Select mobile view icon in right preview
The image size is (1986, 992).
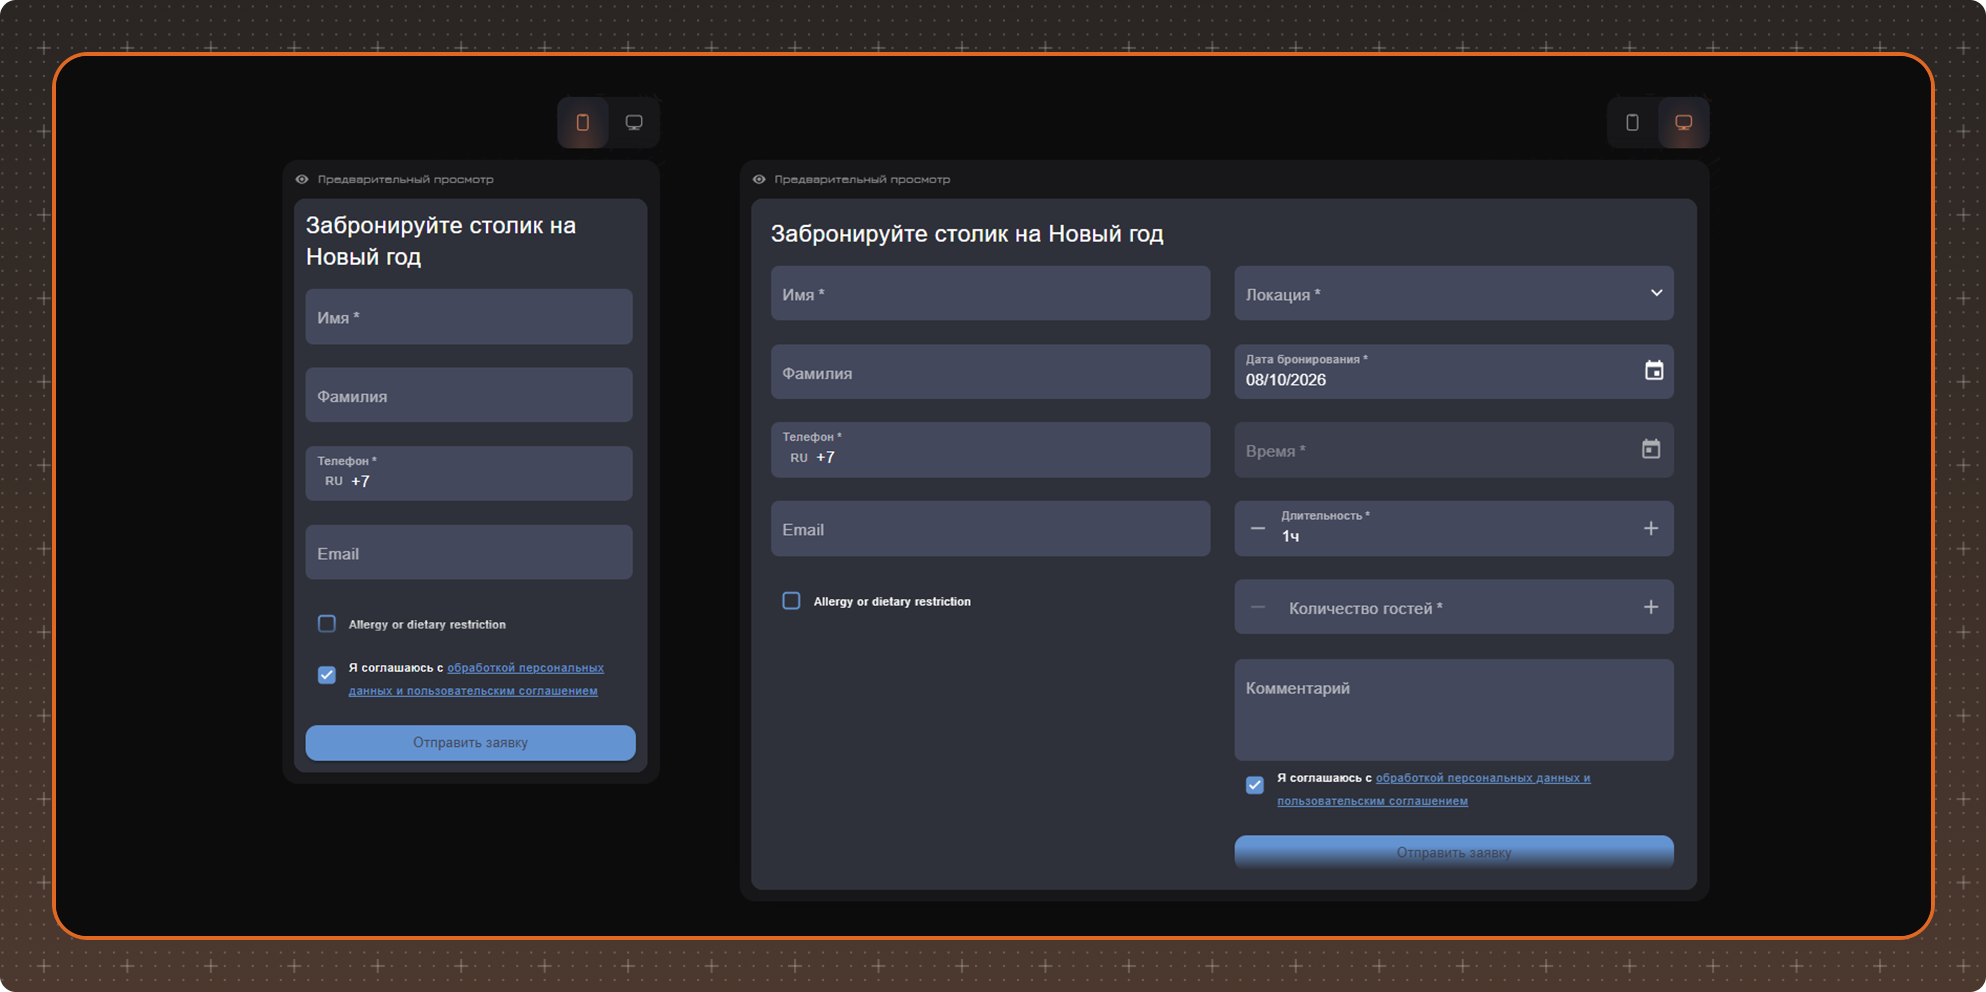click(1632, 123)
